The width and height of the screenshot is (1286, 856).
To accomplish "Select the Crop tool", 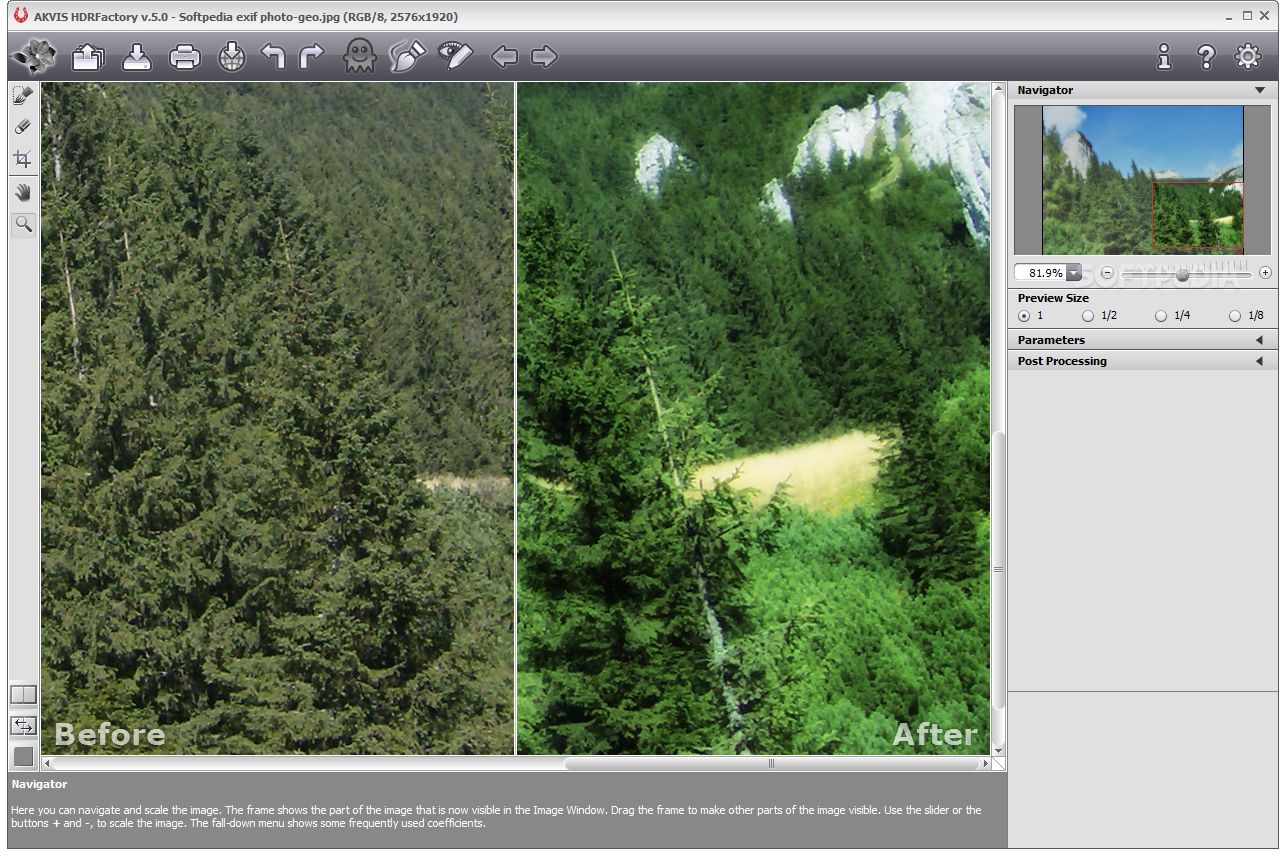I will click(x=23, y=159).
